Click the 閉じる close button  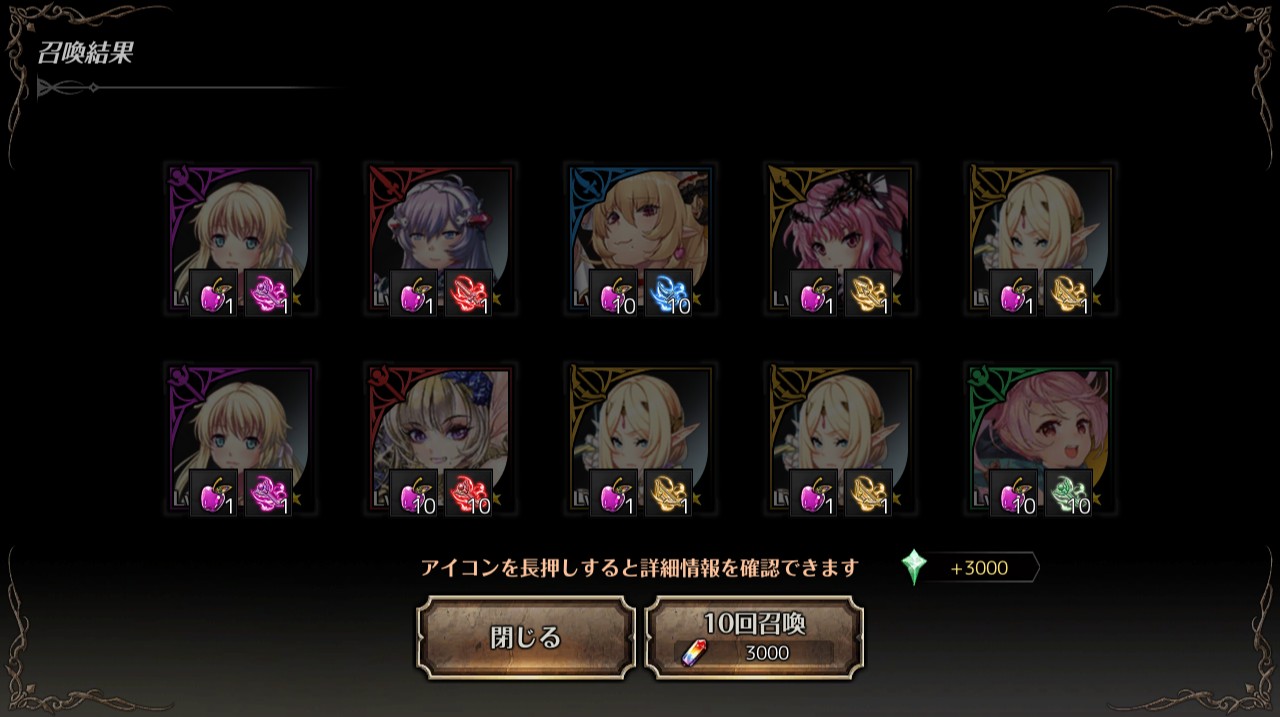526,638
